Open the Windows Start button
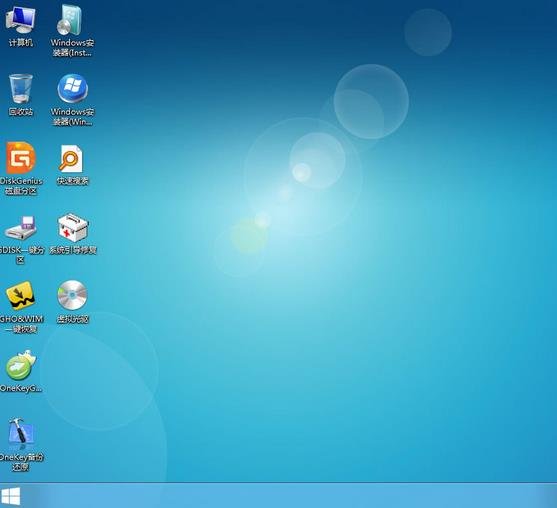Image resolution: width=557 pixels, height=508 pixels. point(10,496)
